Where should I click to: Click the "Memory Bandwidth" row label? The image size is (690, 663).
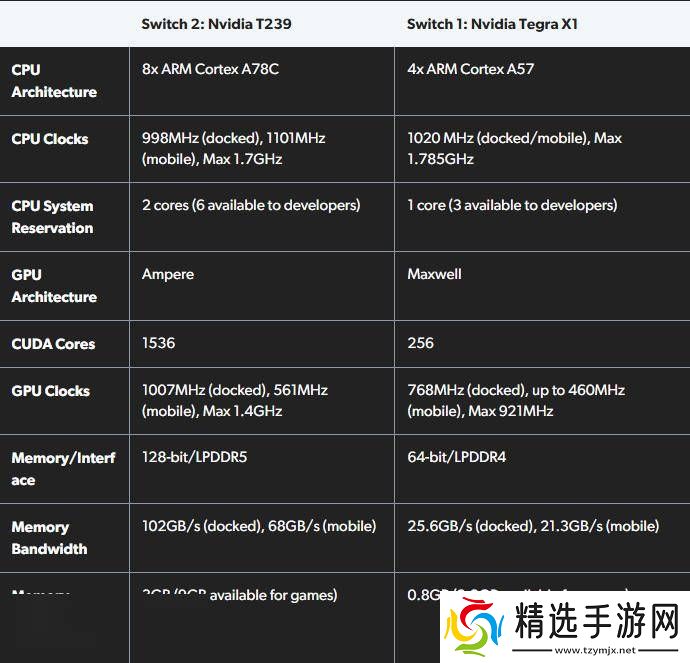pyautogui.click(x=49, y=538)
